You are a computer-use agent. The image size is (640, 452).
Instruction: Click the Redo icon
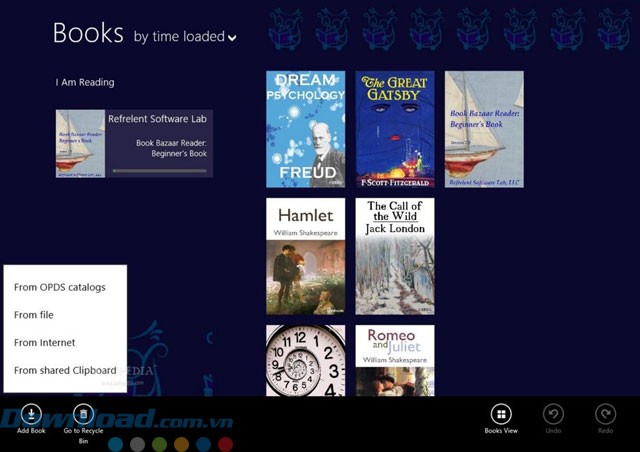click(x=605, y=414)
